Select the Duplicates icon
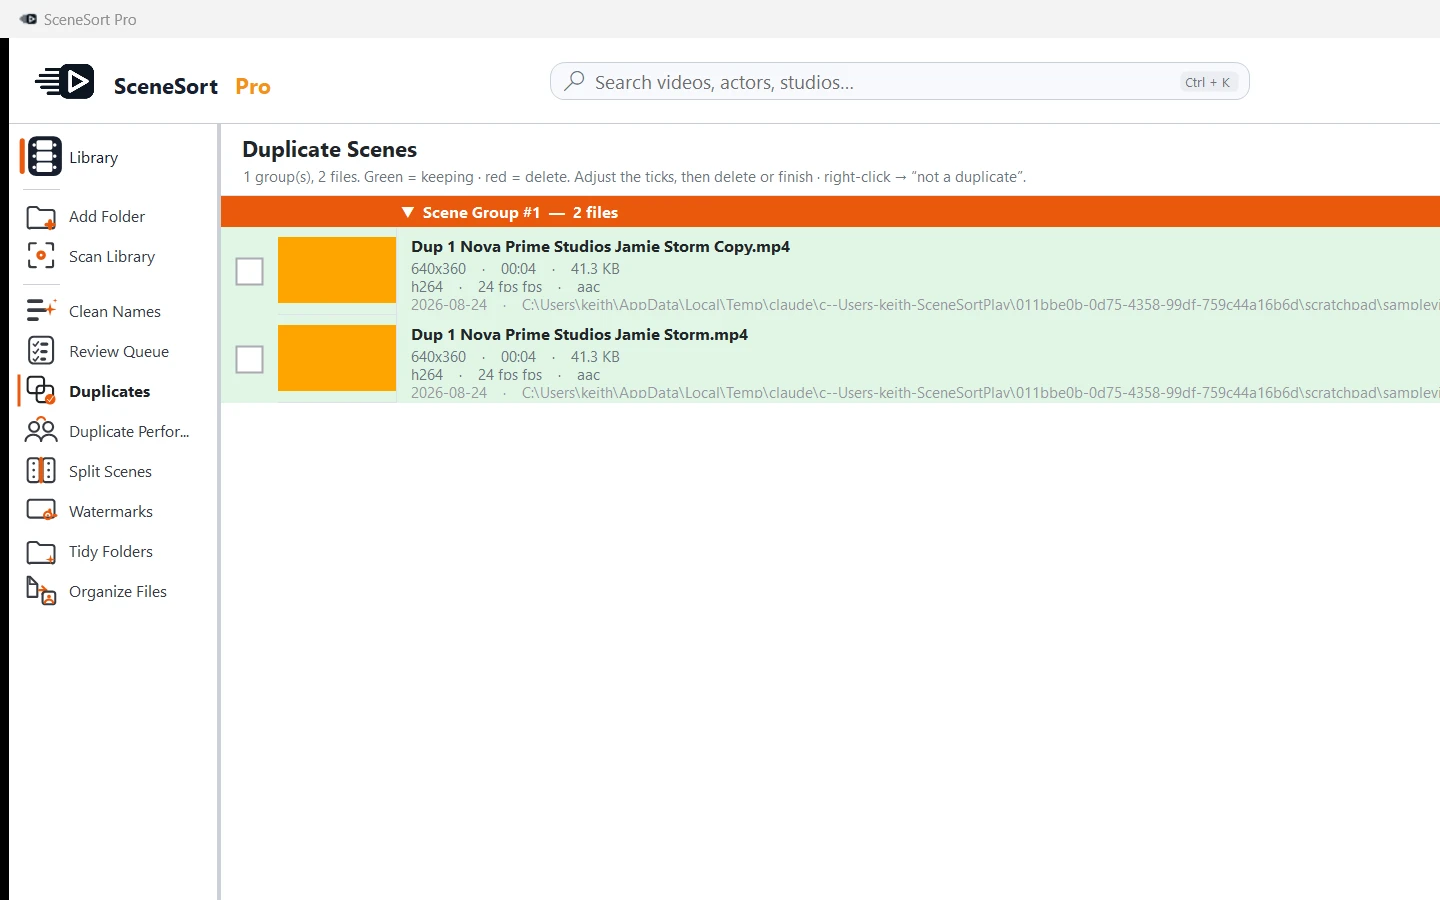Image resolution: width=1440 pixels, height=900 pixels. [41, 391]
